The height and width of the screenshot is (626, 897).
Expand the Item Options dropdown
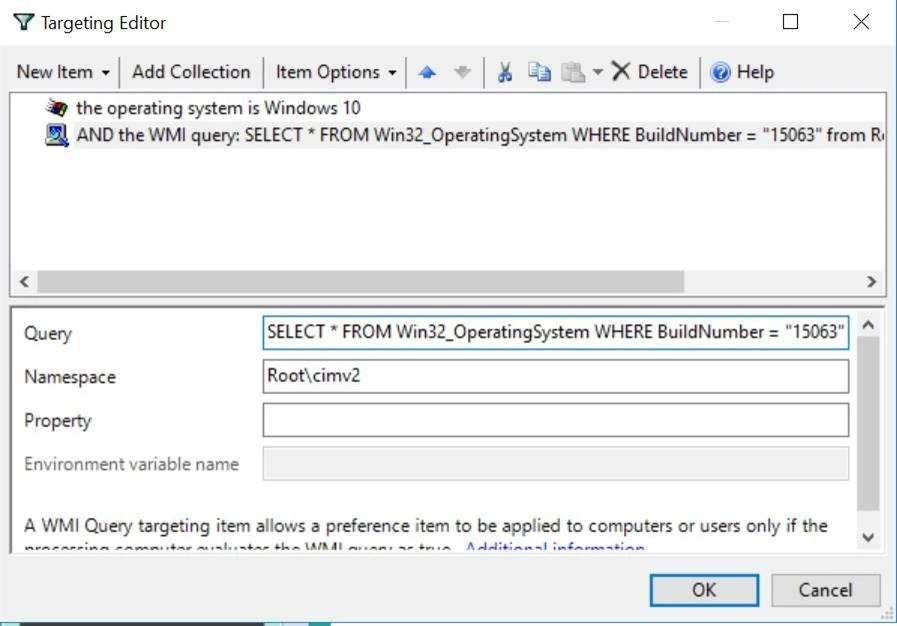336,72
